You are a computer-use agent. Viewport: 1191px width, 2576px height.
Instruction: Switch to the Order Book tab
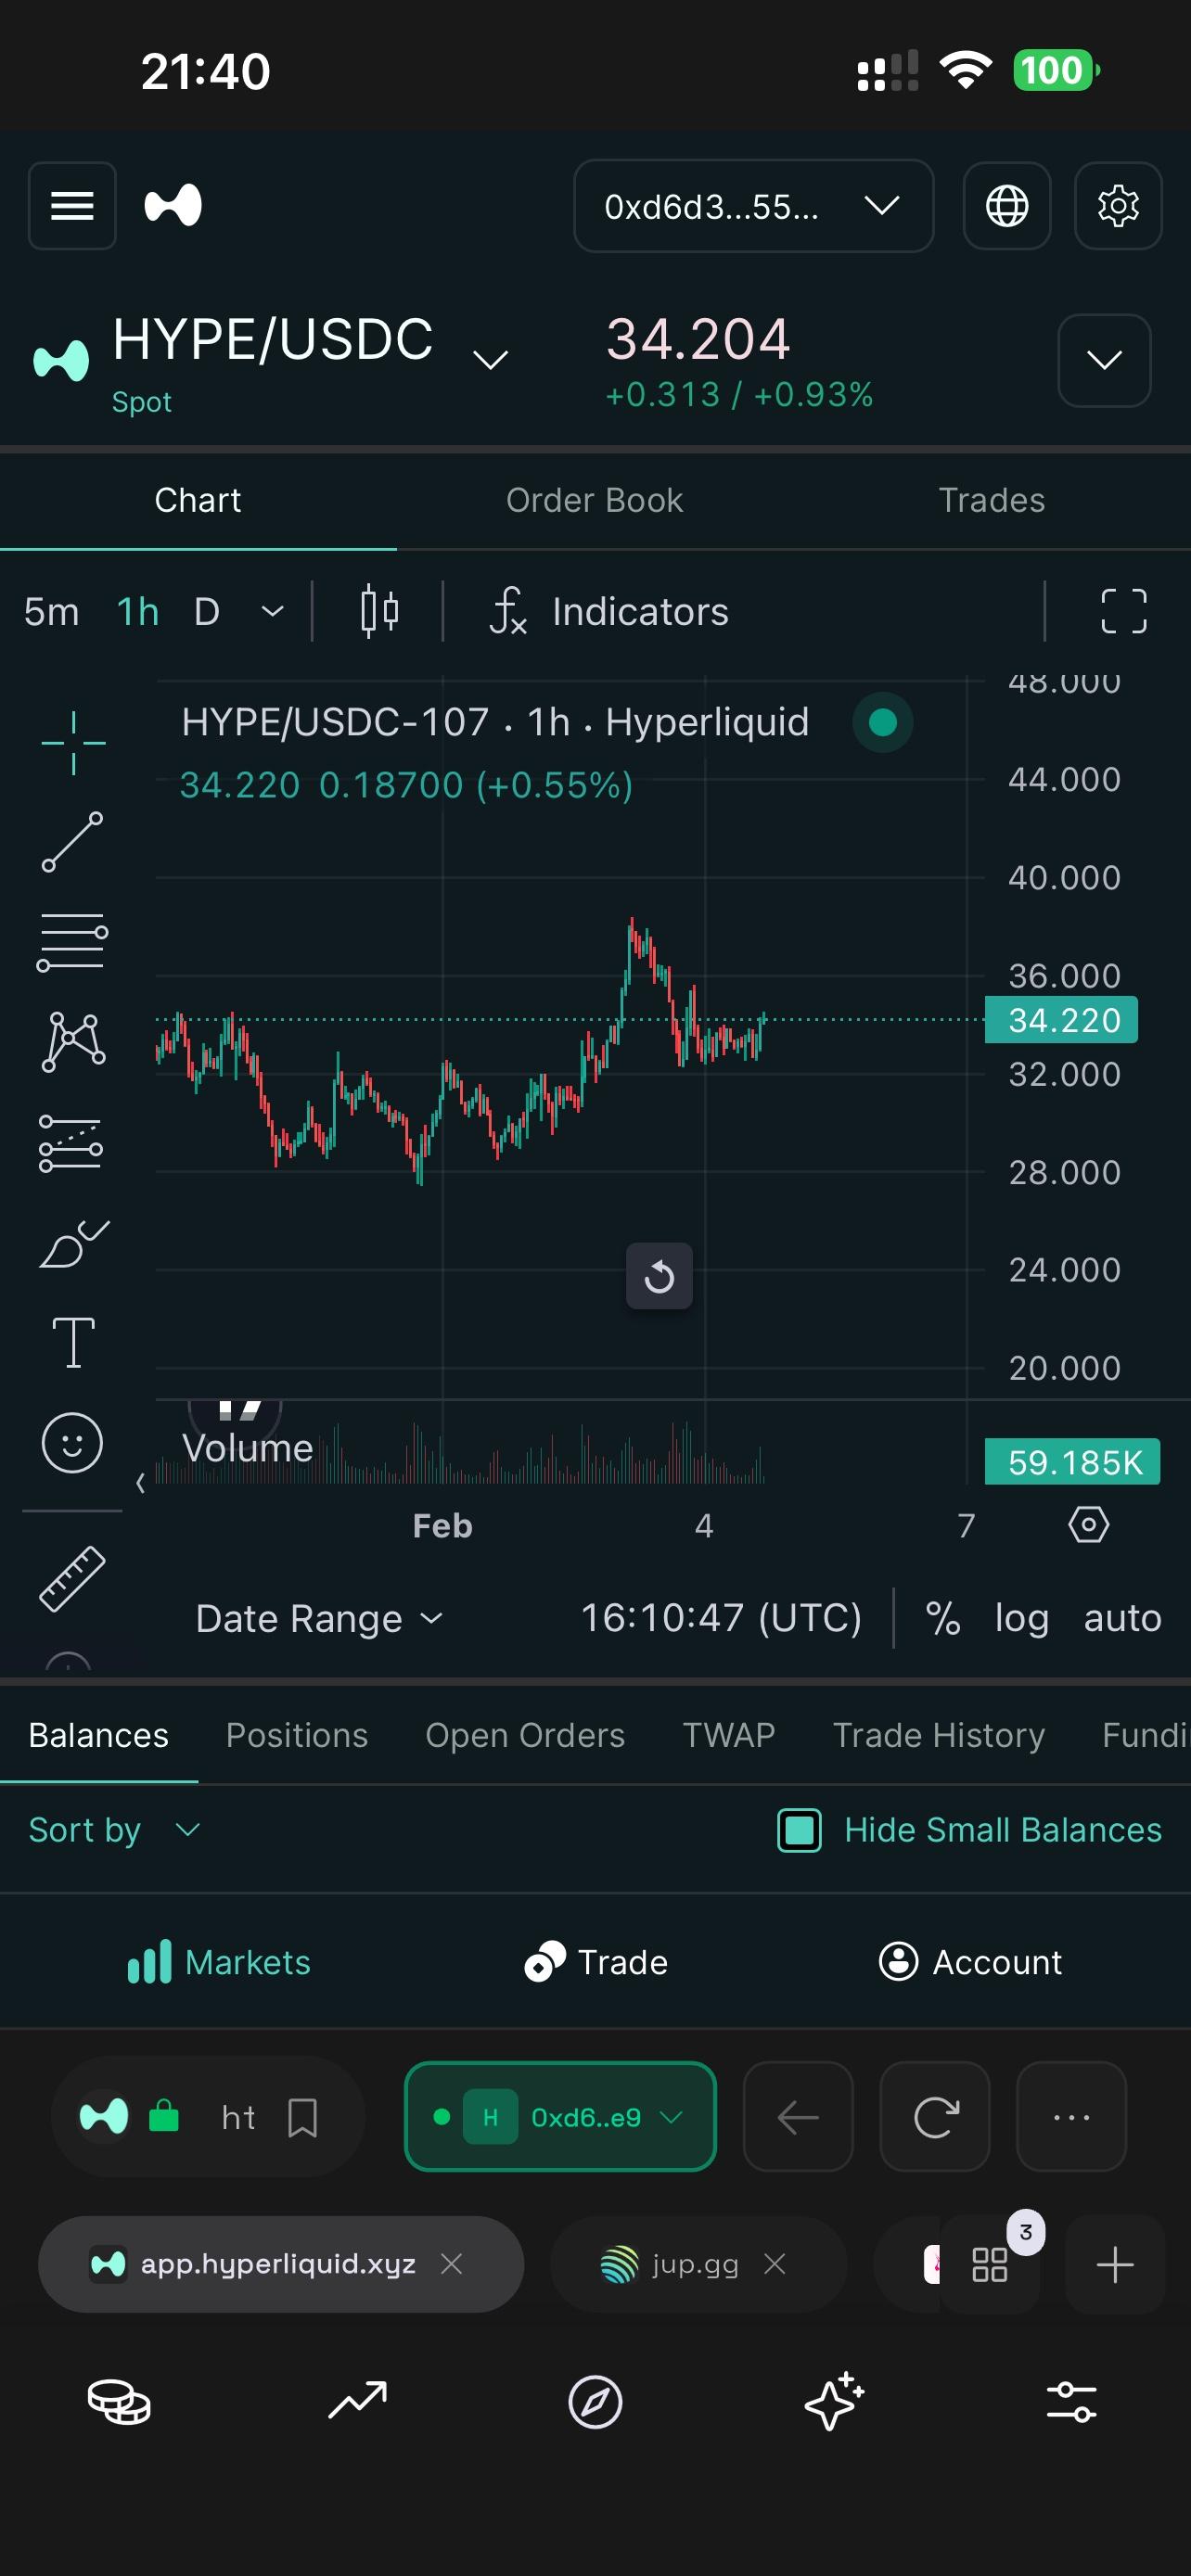[594, 500]
